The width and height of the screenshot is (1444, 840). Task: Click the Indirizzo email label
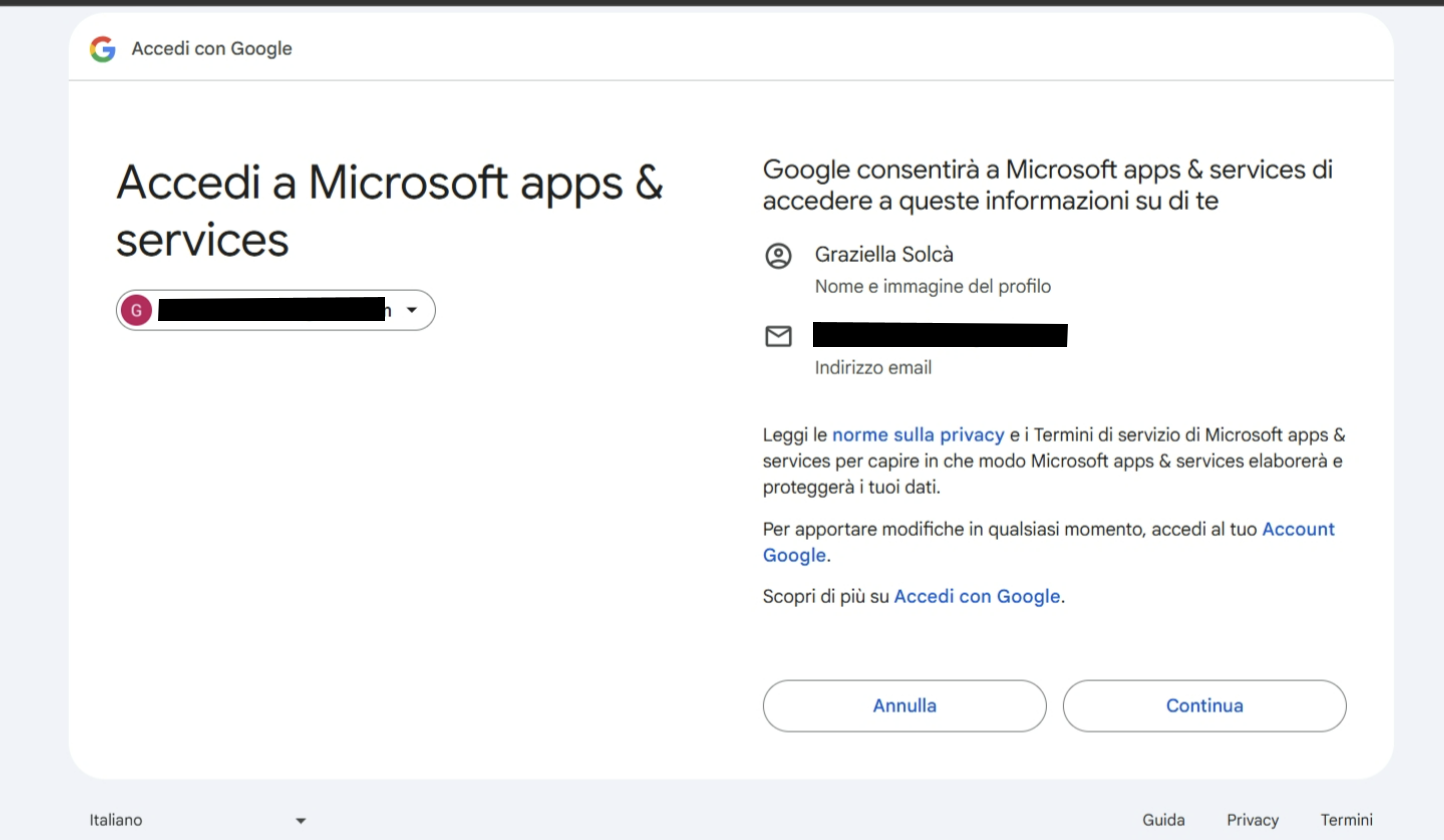[873, 368]
